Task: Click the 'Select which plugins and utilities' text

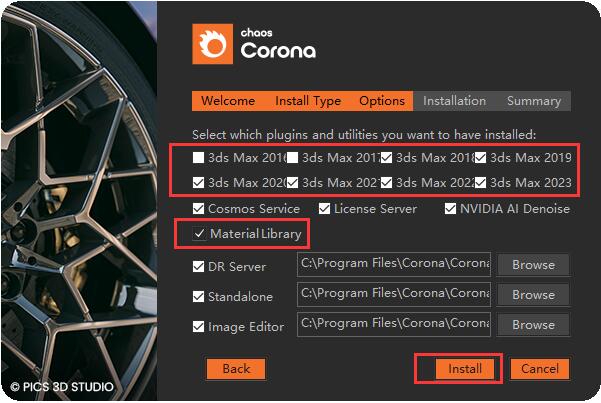Action: pyautogui.click(x=364, y=135)
